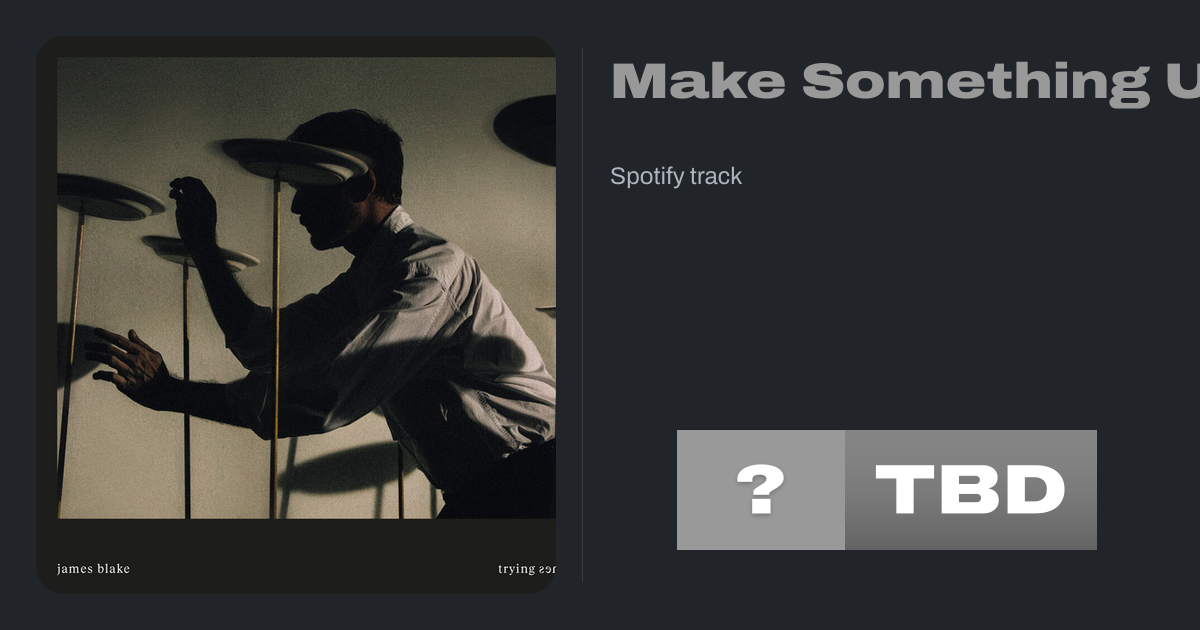Click 'james blake' text on the album cover
Viewport: 1200px width, 630px height.
tap(94, 569)
